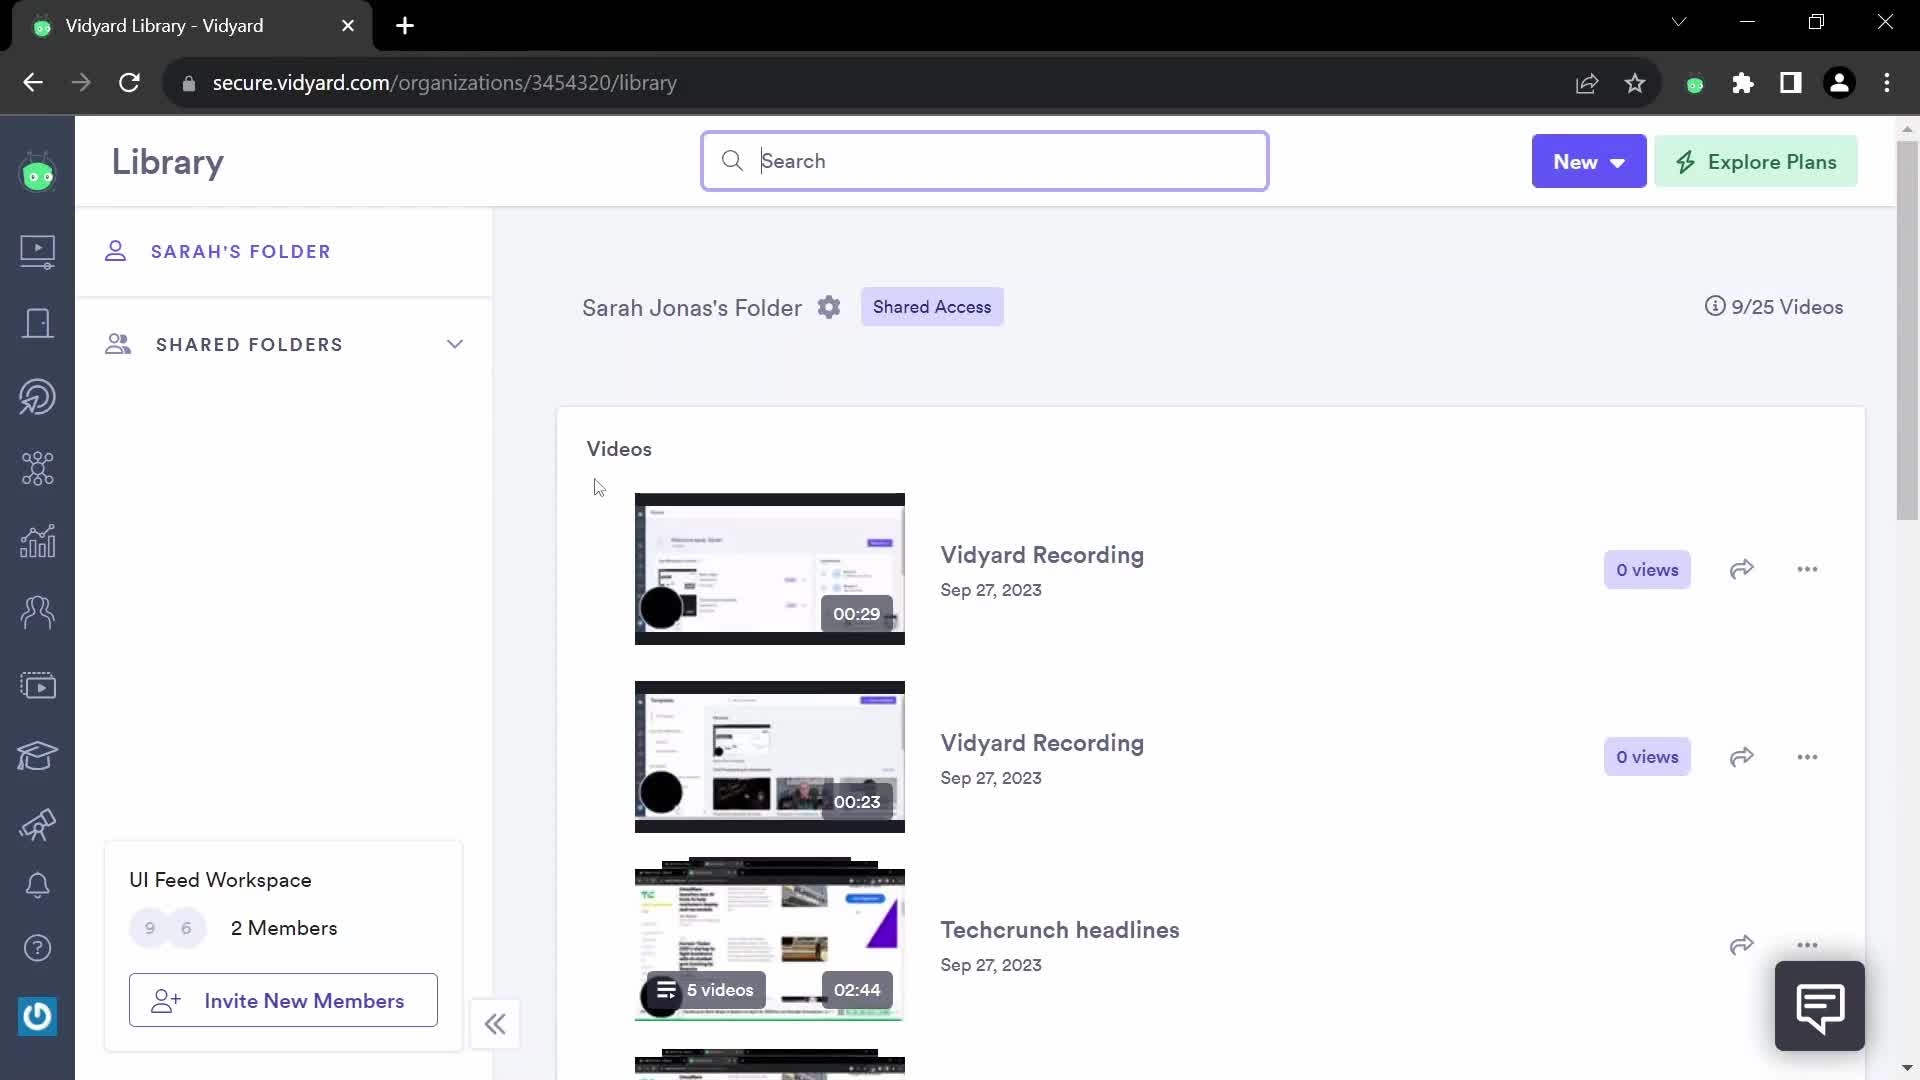Click the analytics icon in left sidebar

(x=37, y=539)
